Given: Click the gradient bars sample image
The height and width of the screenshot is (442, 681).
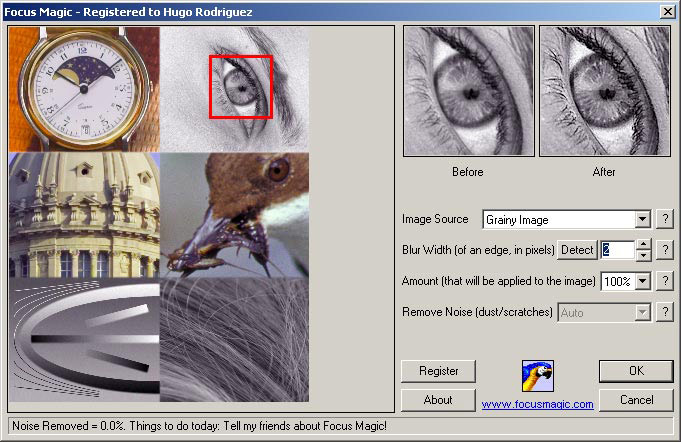Looking at the screenshot, I should [84, 340].
